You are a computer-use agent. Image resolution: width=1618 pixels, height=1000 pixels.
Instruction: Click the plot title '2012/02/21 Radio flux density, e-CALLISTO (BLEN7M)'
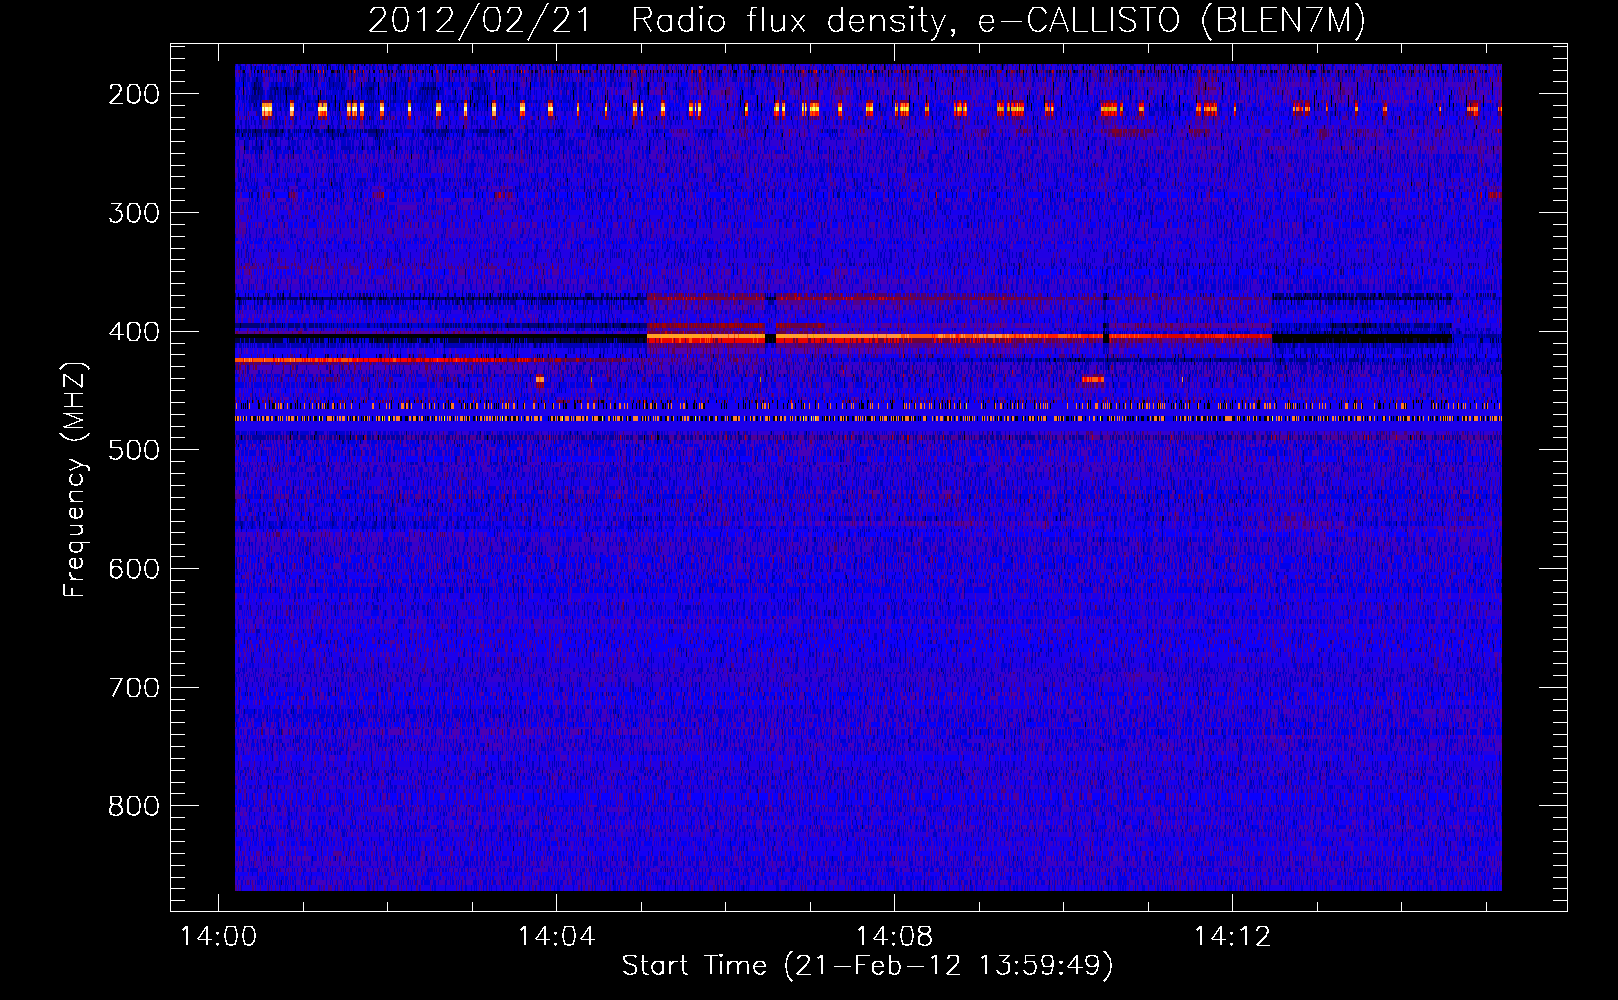(866, 21)
